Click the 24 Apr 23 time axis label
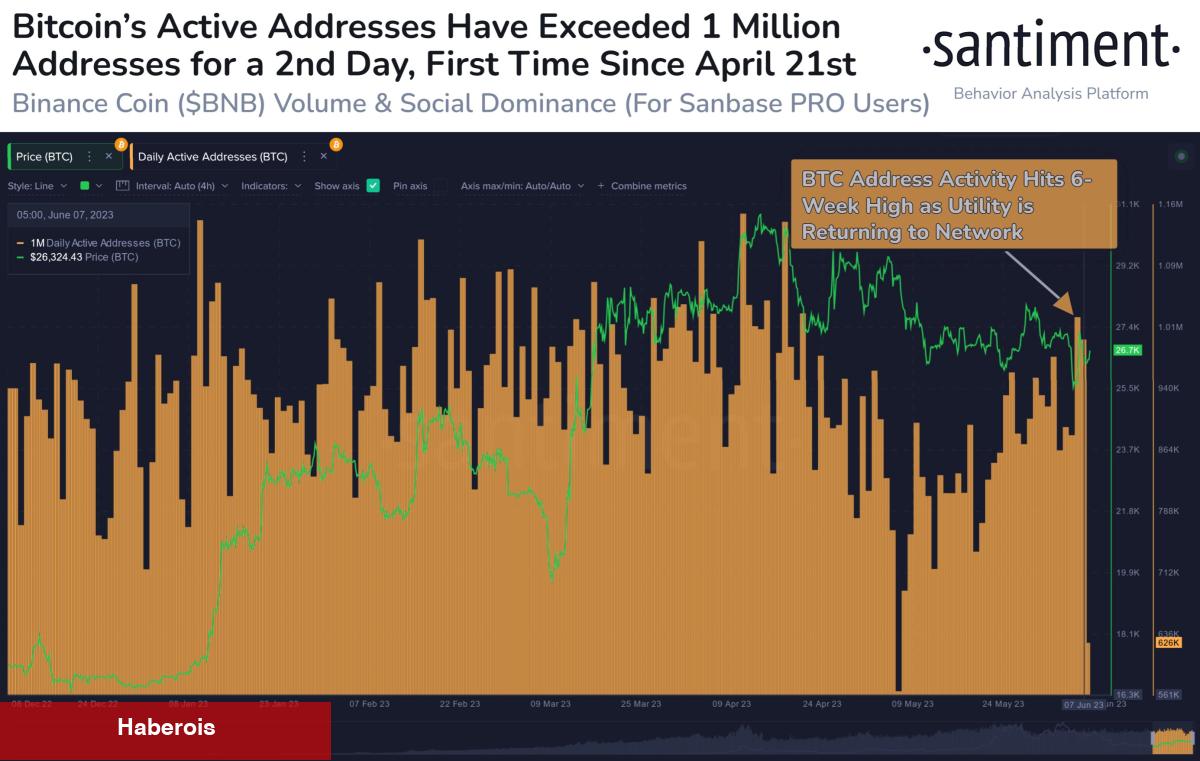 [x=822, y=704]
